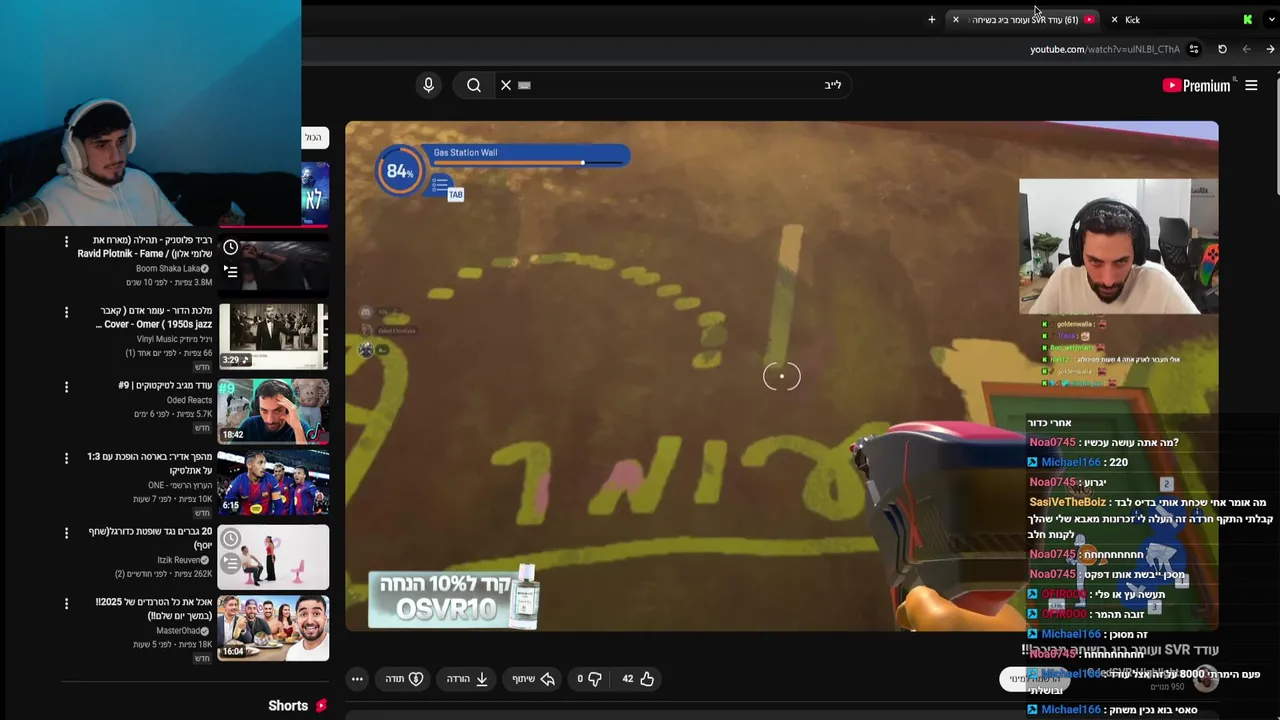The width and height of the screenshot is (1280, 720).
Task: Open site settings icon in address bar
Action: [1194, 49]
